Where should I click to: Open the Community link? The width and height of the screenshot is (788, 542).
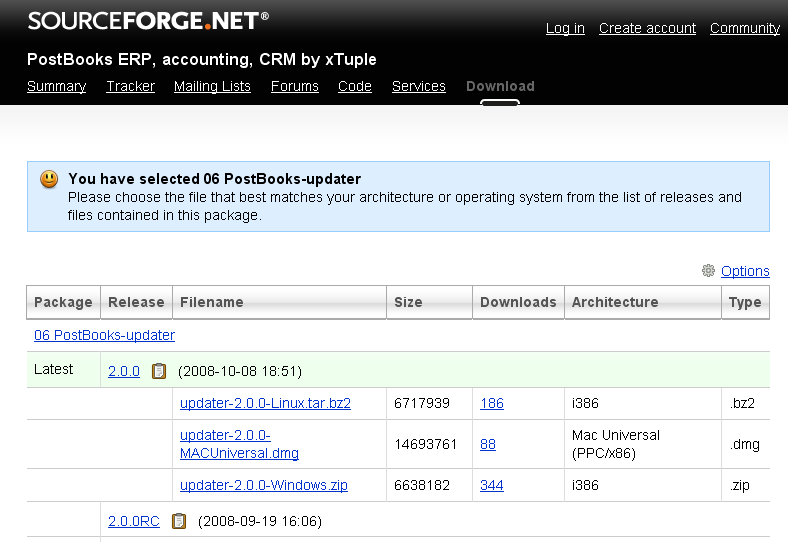(744, 28)
